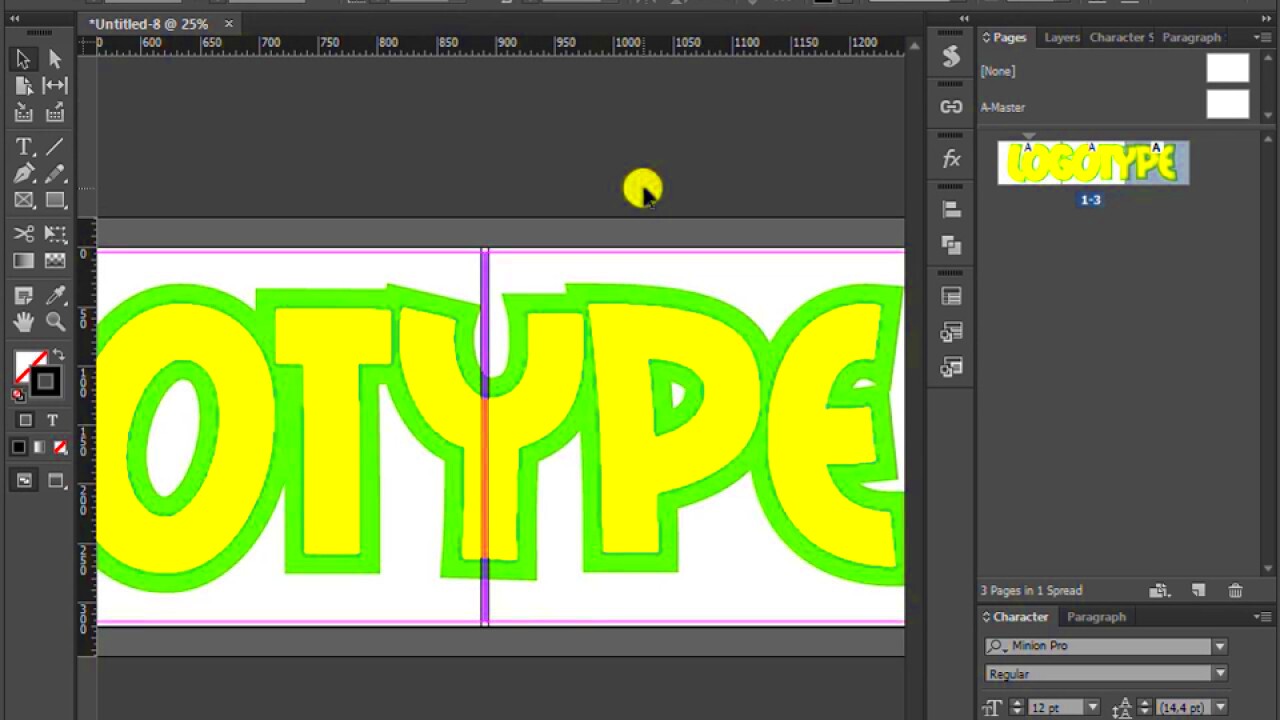1280x720 pixels.
Task: Apply Gradient mode button
Action: tap(39, 447)
